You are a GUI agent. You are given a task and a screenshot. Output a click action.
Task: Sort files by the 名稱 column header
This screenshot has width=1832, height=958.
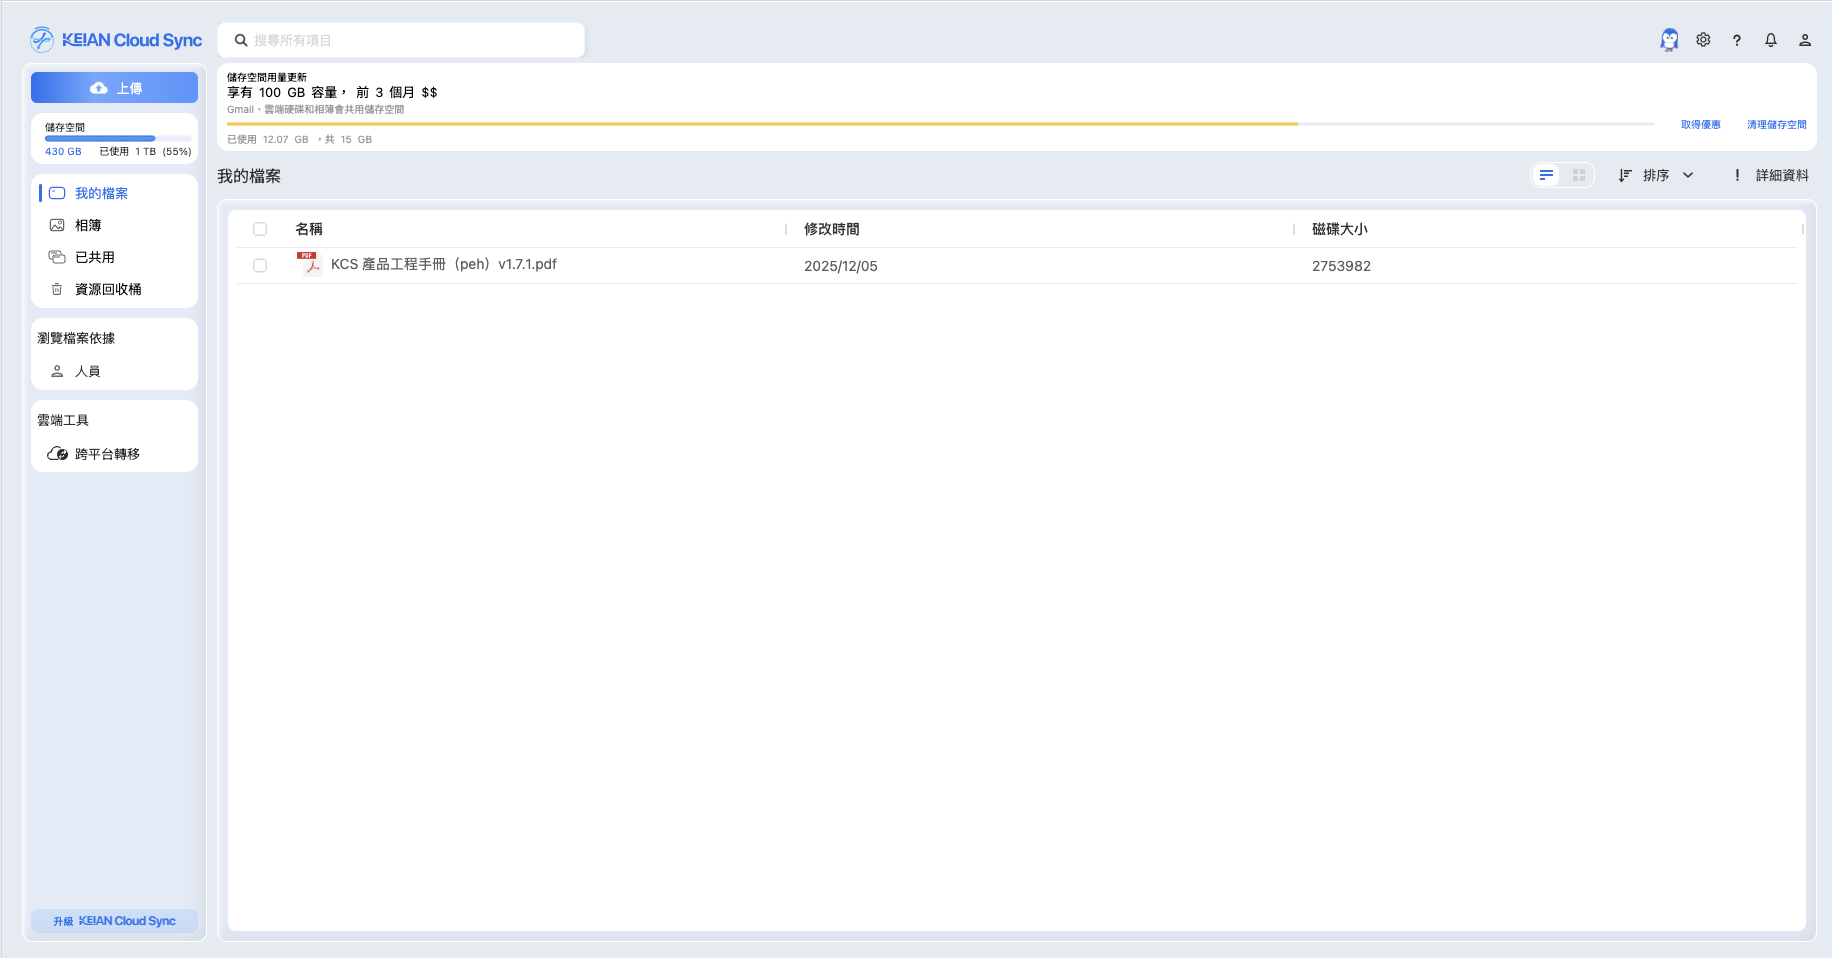pyautogui.click(x=309, y=229)
